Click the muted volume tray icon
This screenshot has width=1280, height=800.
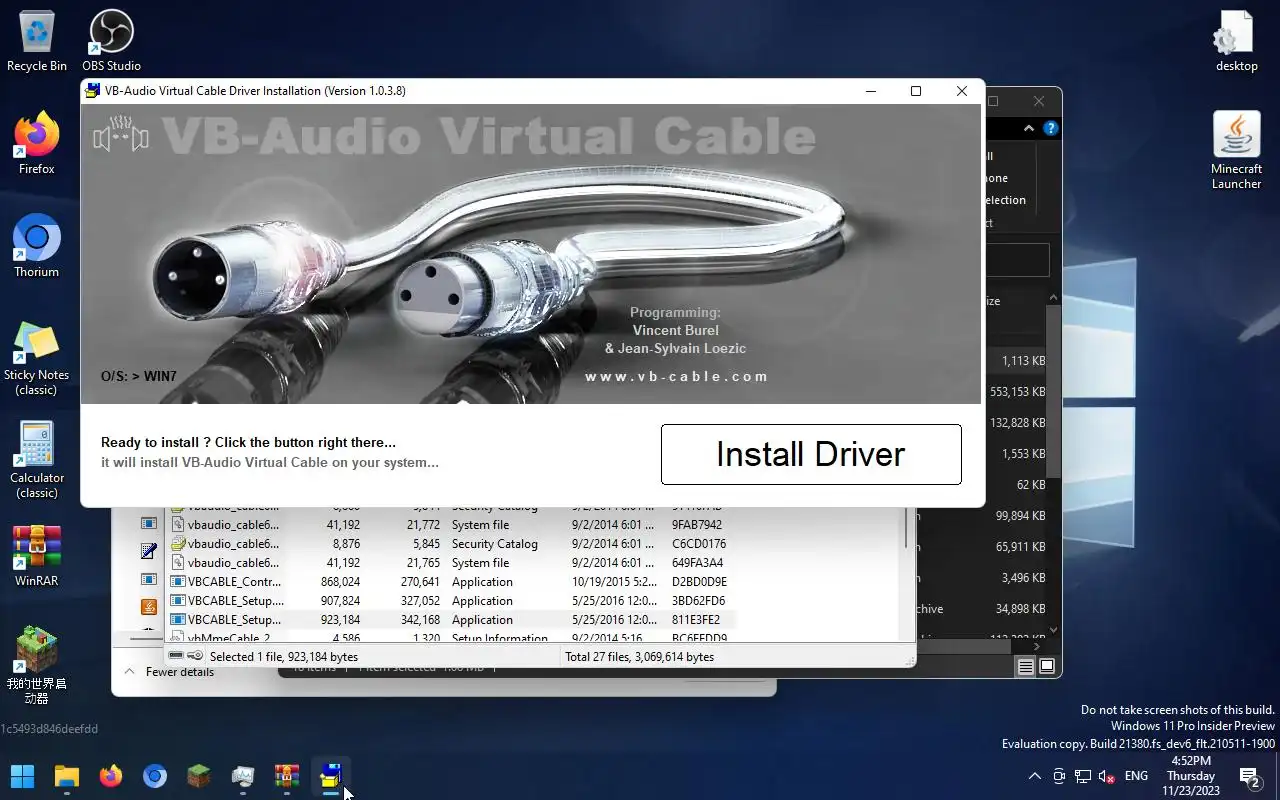point(1107,776)
